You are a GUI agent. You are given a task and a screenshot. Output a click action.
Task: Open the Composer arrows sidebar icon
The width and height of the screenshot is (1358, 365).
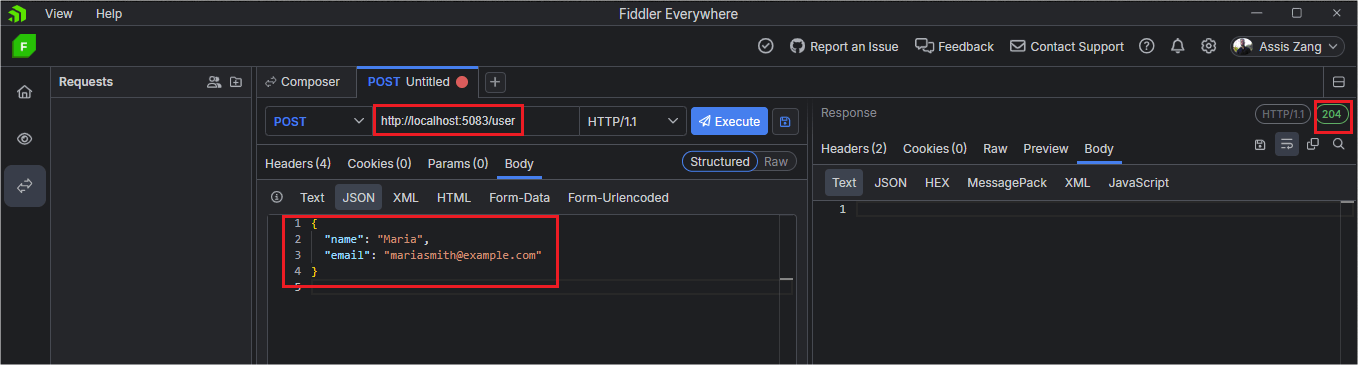coord(25,186)
